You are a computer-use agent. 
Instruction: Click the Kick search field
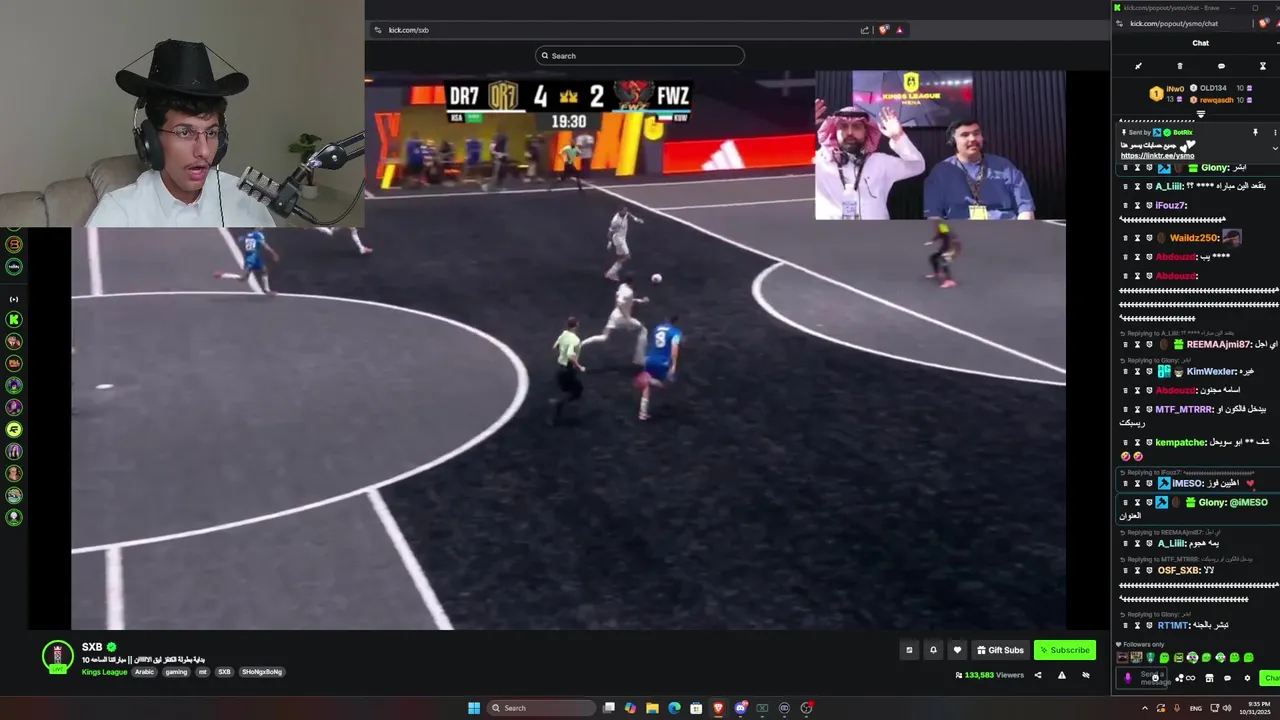point(640,55)
